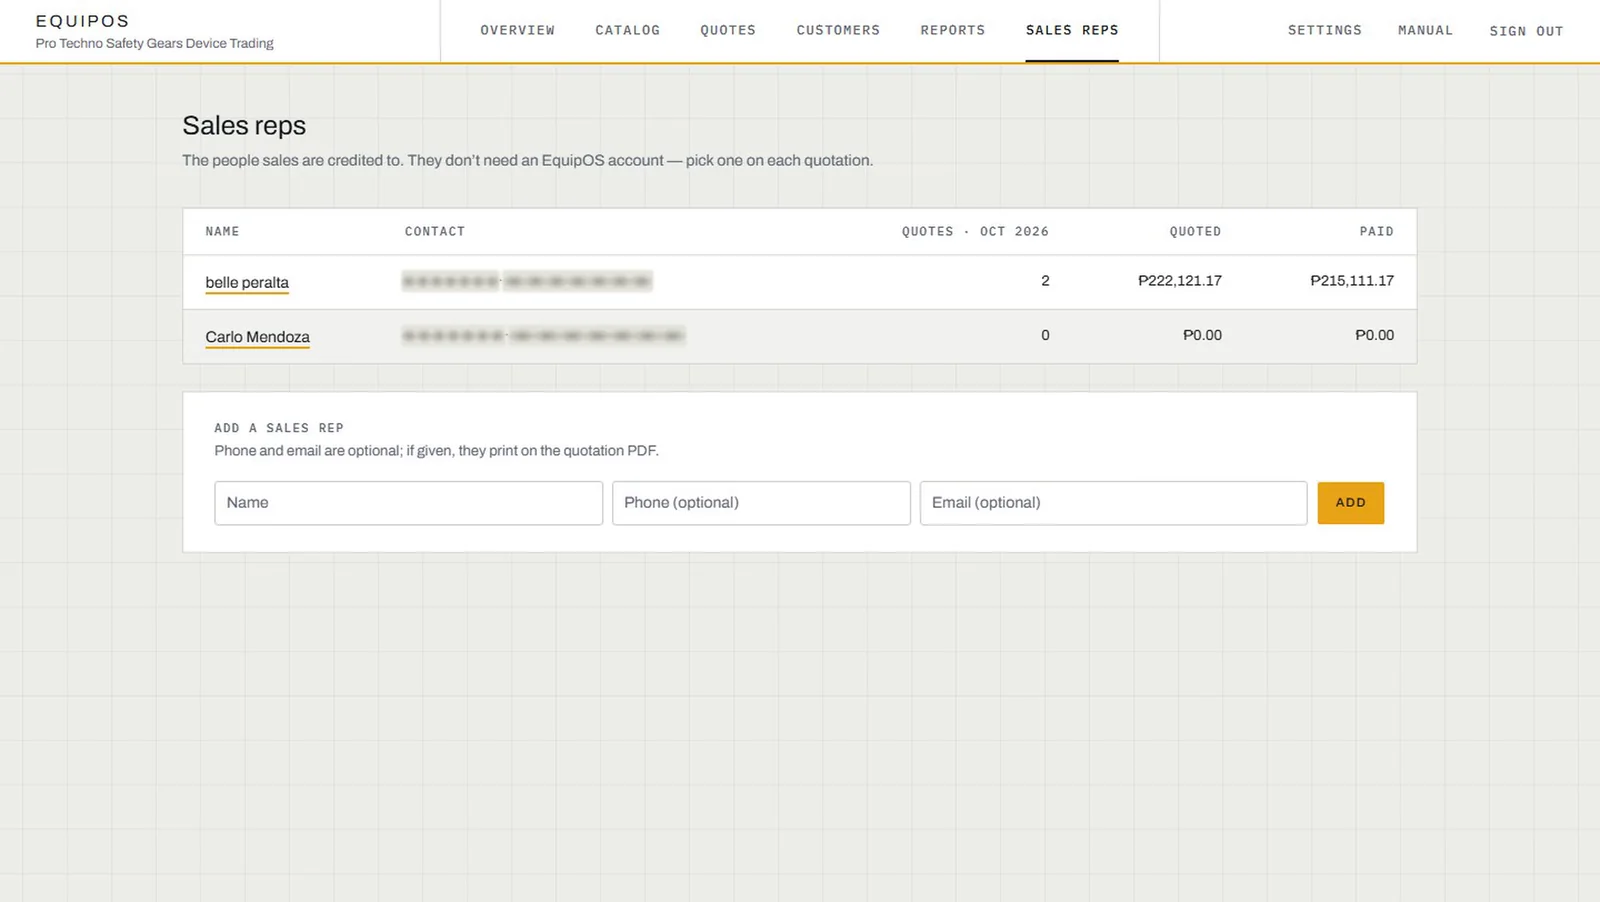
Task: Open Carlo Mendoza's rep page
Action: click(x=257, y=337)
